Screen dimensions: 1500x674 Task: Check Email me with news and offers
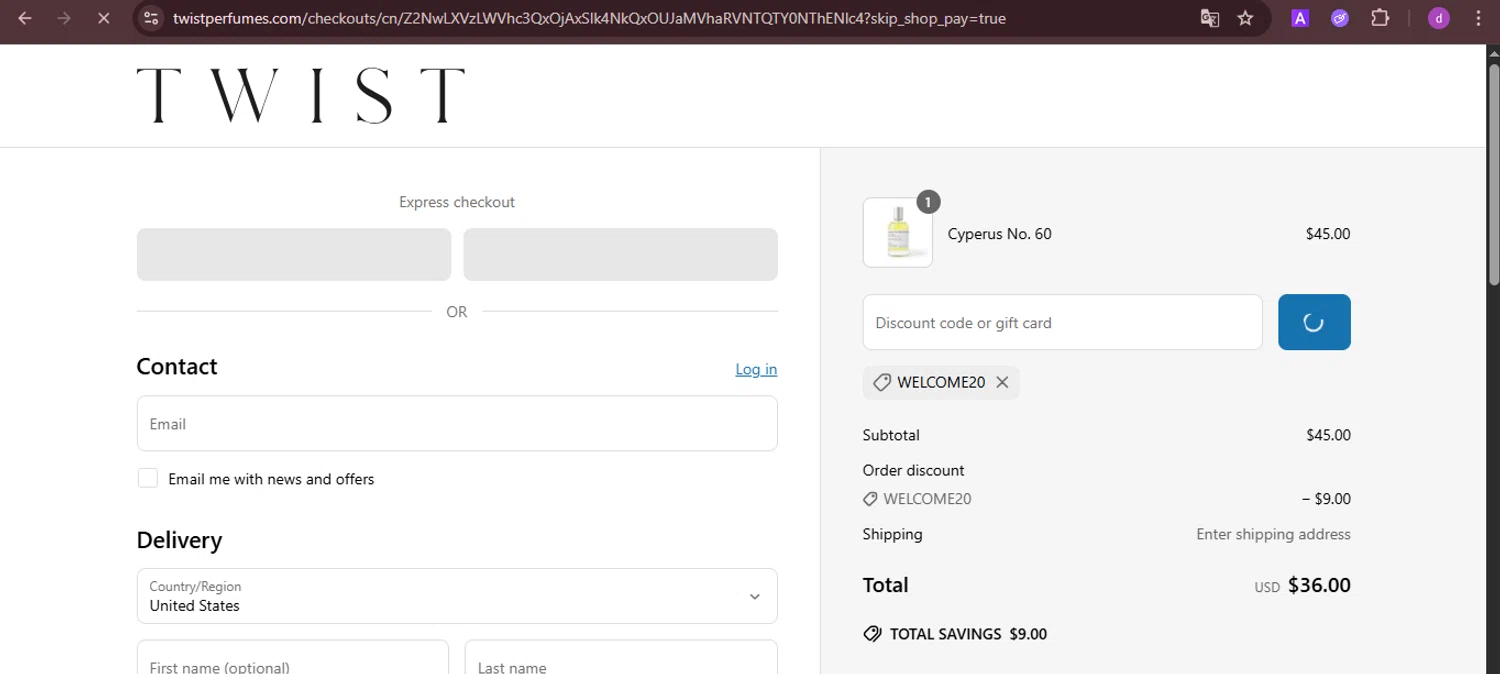(148, 478)
